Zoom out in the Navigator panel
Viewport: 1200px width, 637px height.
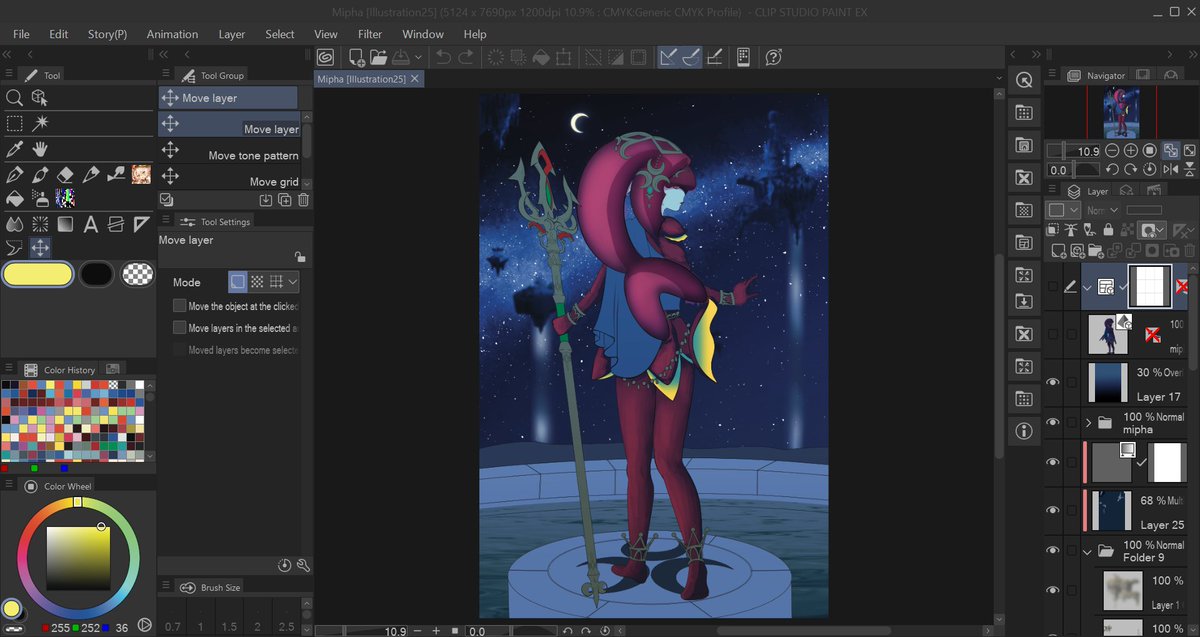pyautogui.click(x=1114, y=151)
